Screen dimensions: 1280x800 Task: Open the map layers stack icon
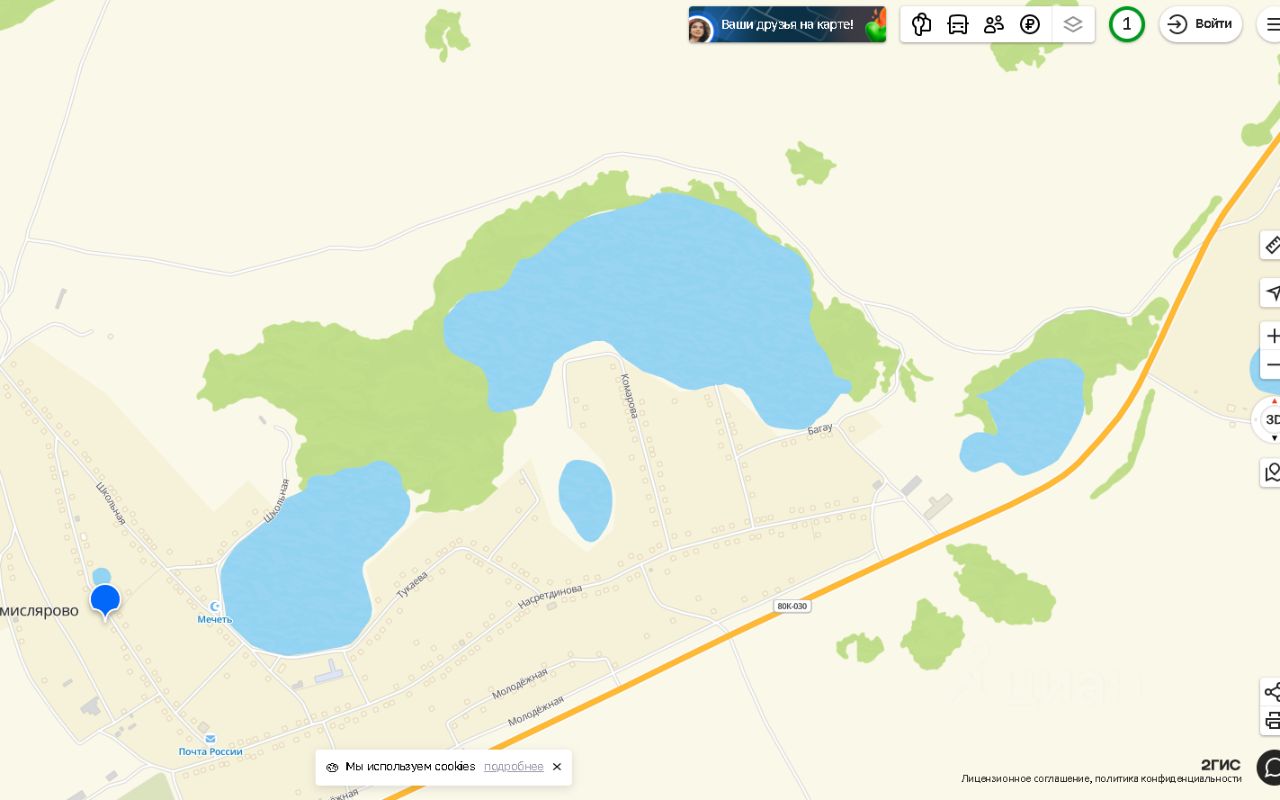pyautogui.click(x=1073, y=24)
